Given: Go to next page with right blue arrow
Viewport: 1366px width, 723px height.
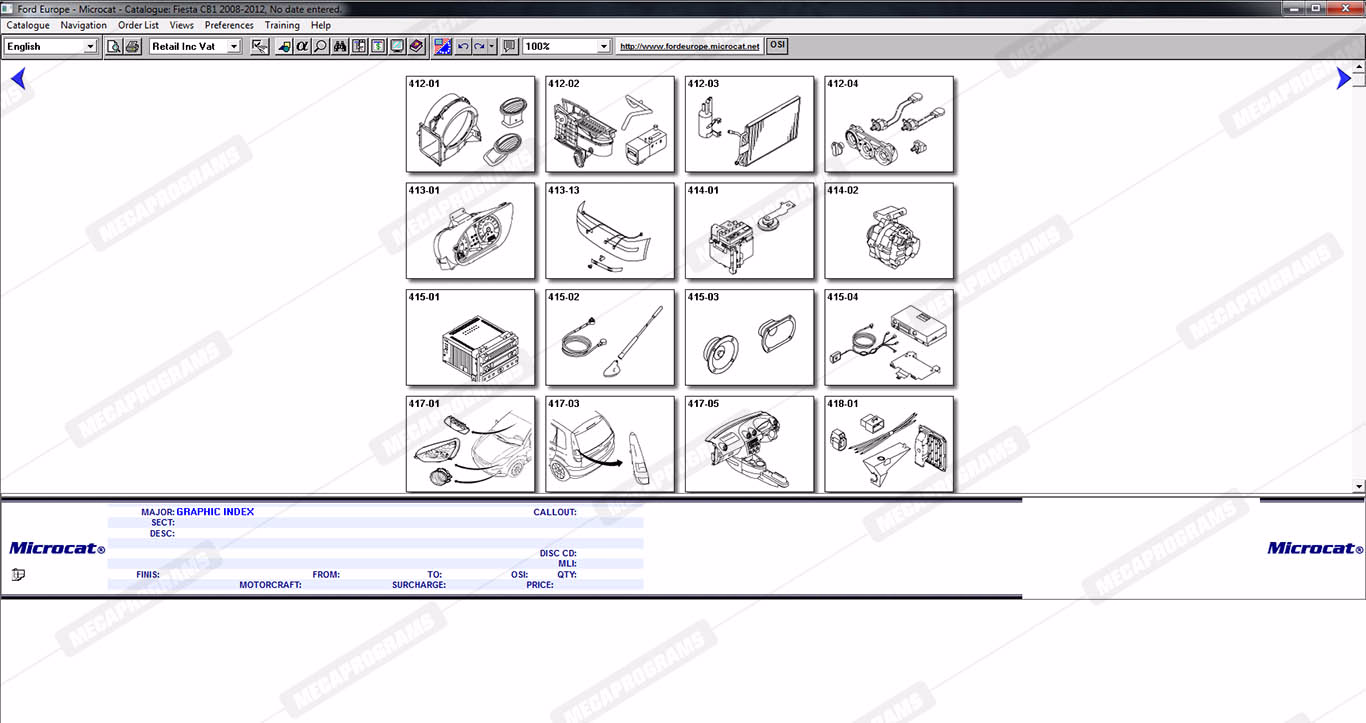Looking at the screenshot, I should [x=1343, y=79].
